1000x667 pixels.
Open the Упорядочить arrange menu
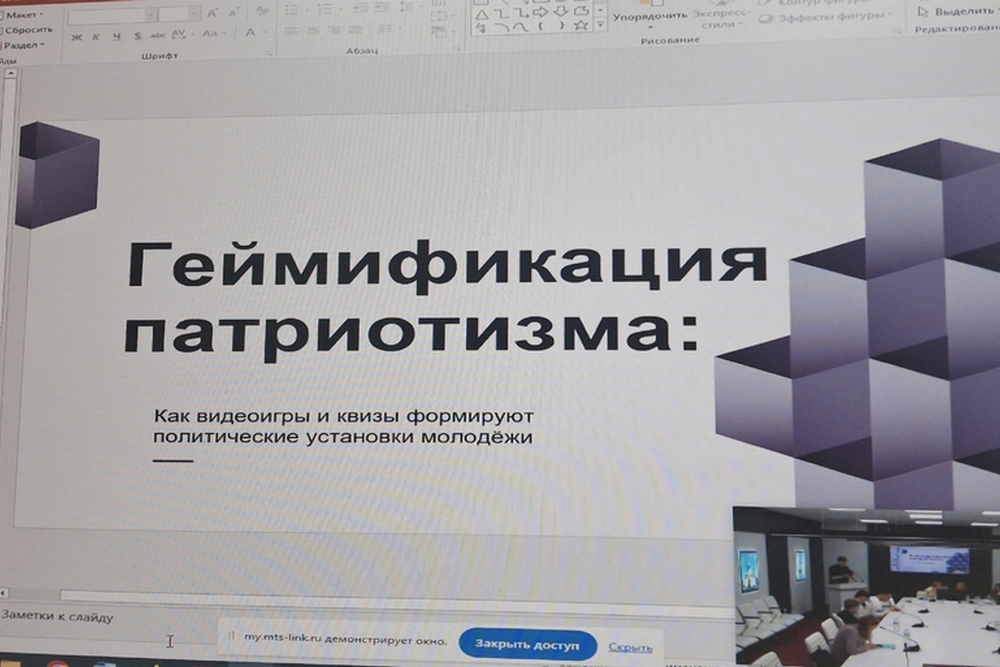click(649, 17)
